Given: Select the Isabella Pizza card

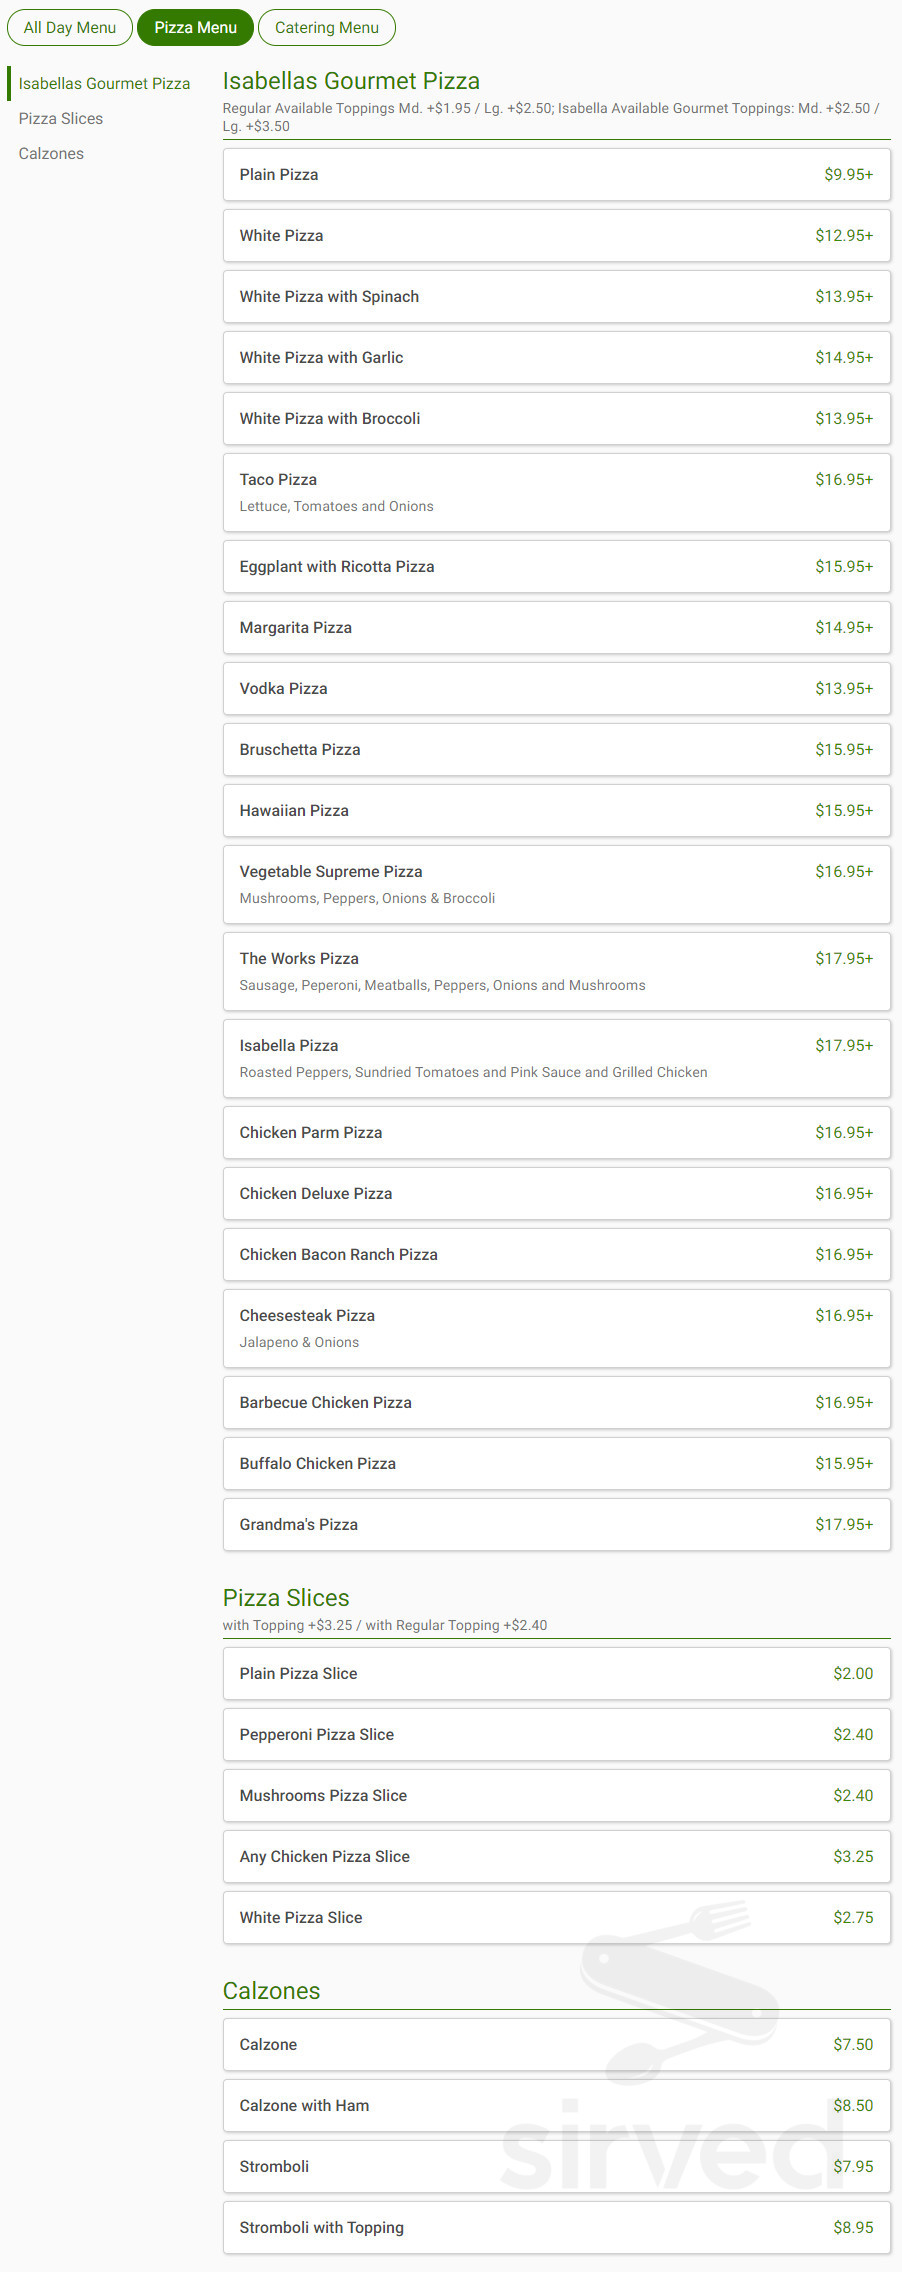Looking at the screenshot, I should click(556, 1057).
